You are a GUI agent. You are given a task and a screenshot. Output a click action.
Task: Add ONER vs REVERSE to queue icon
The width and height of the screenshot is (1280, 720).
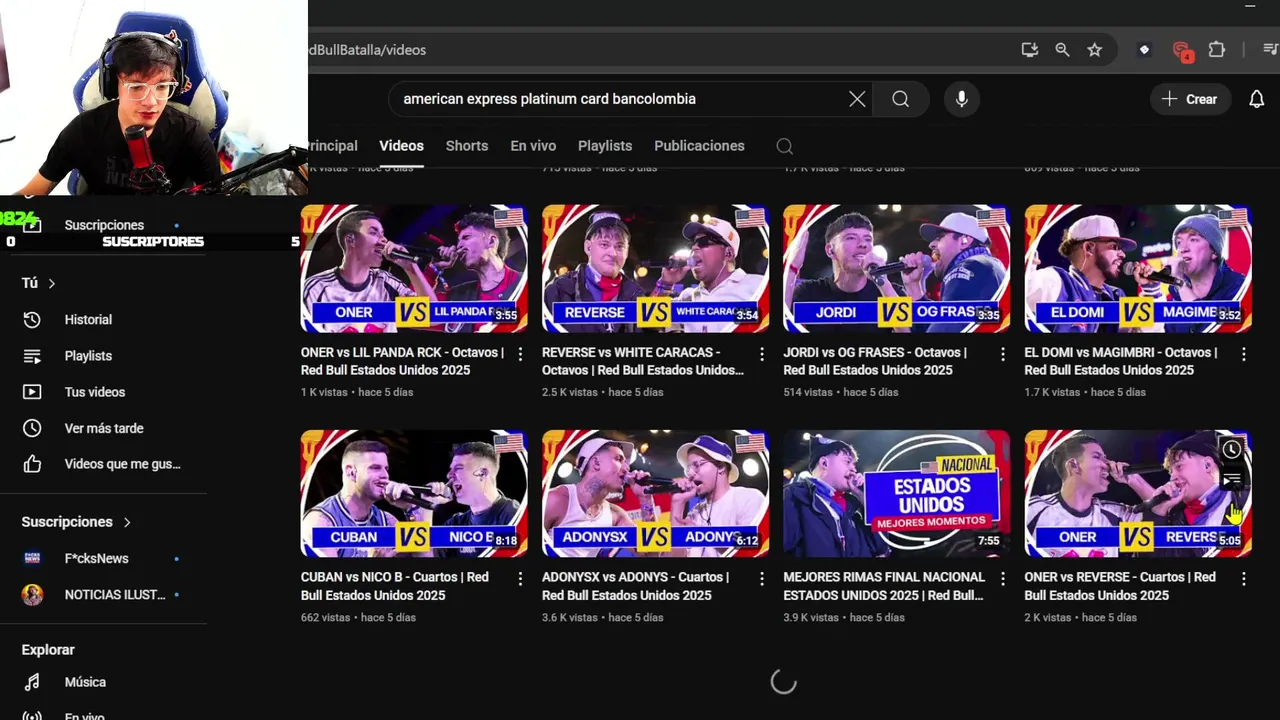click(x=1232, y=480)
